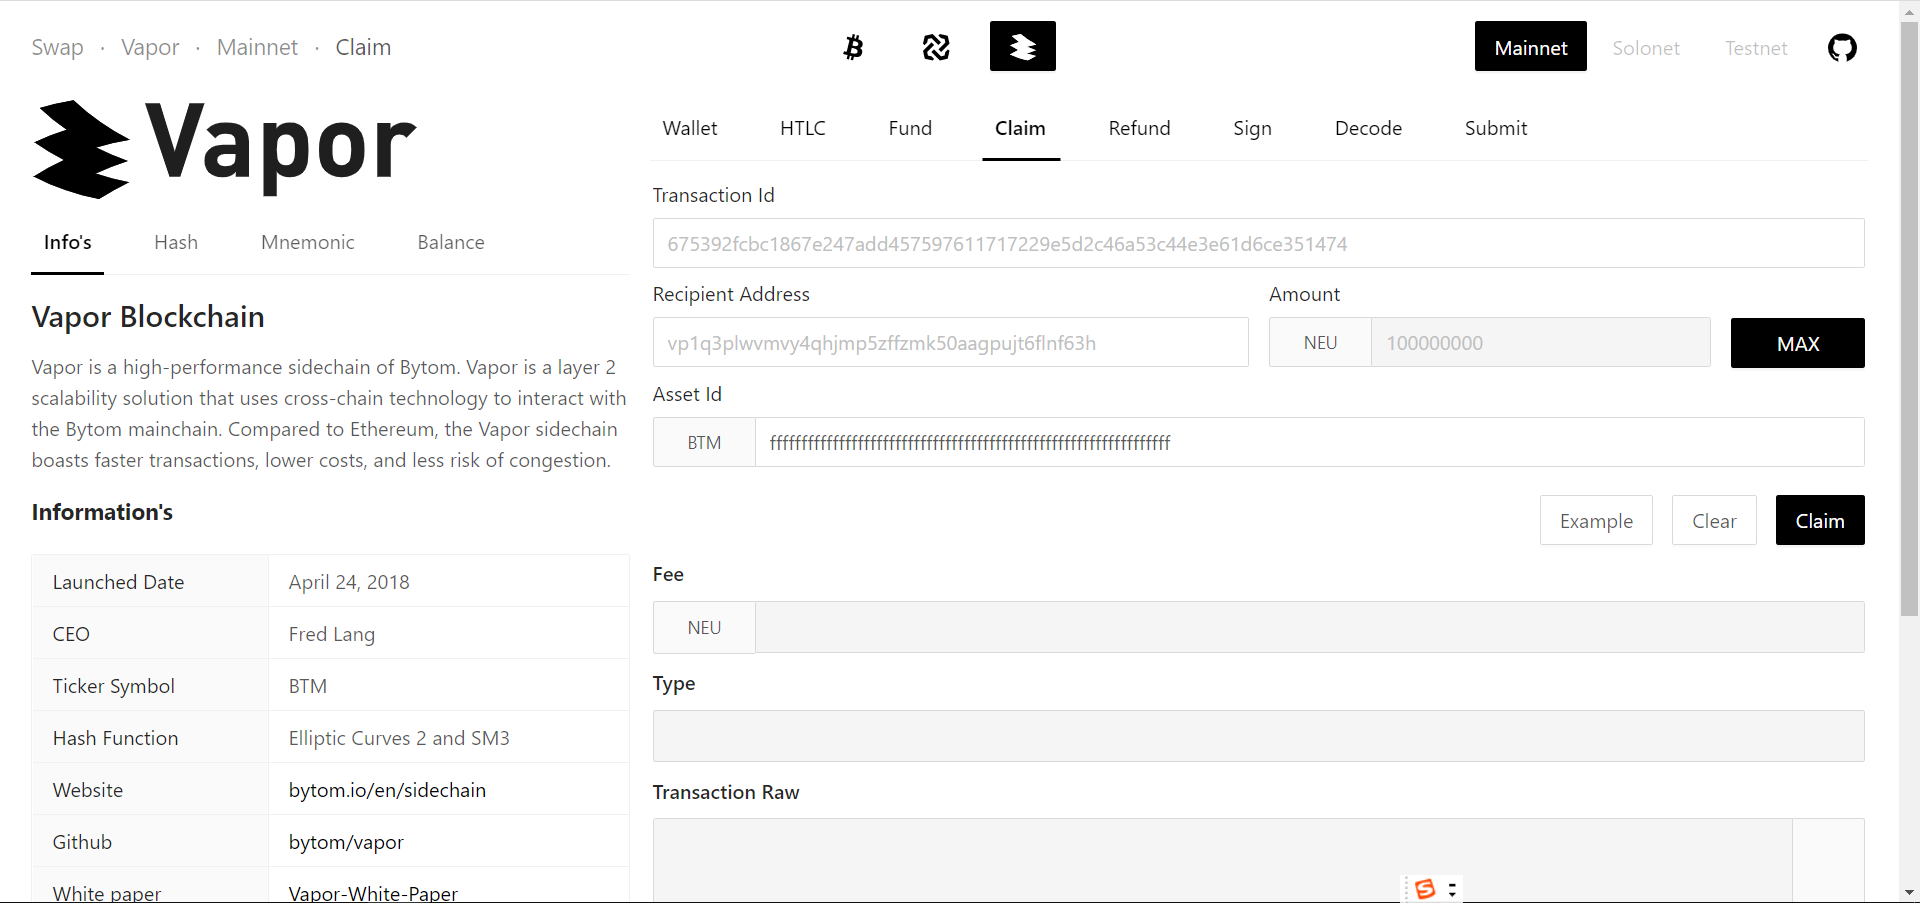Click the Sogou input method icon
This screenshot has height=903, width=1920.
pyautogui.click(x=1425, y=888)
